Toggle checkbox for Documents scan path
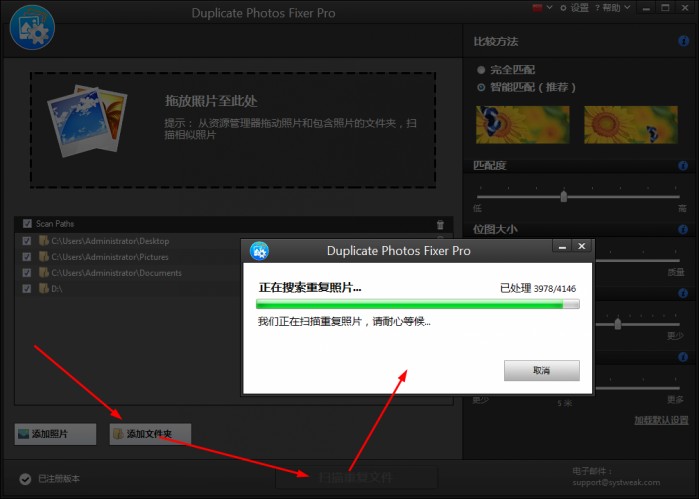This screenshot has width=699, height=499. coord(27,272)
